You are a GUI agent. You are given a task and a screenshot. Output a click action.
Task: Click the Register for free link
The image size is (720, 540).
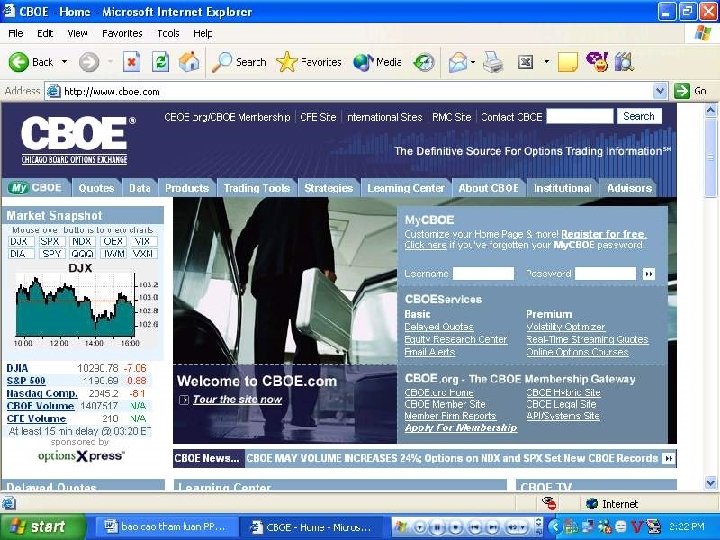(x=604, y=234)
